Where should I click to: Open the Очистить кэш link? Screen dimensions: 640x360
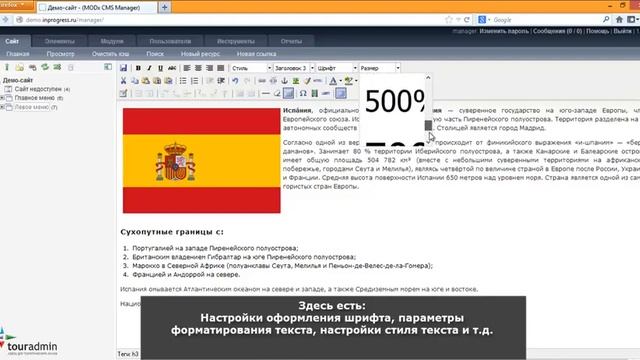110,54
